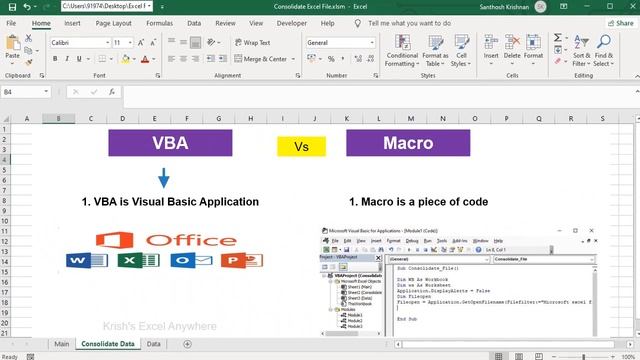Screen dimensions: 640x360
Task: Toggle Wrap Text
Action: (x=253, y=42)
